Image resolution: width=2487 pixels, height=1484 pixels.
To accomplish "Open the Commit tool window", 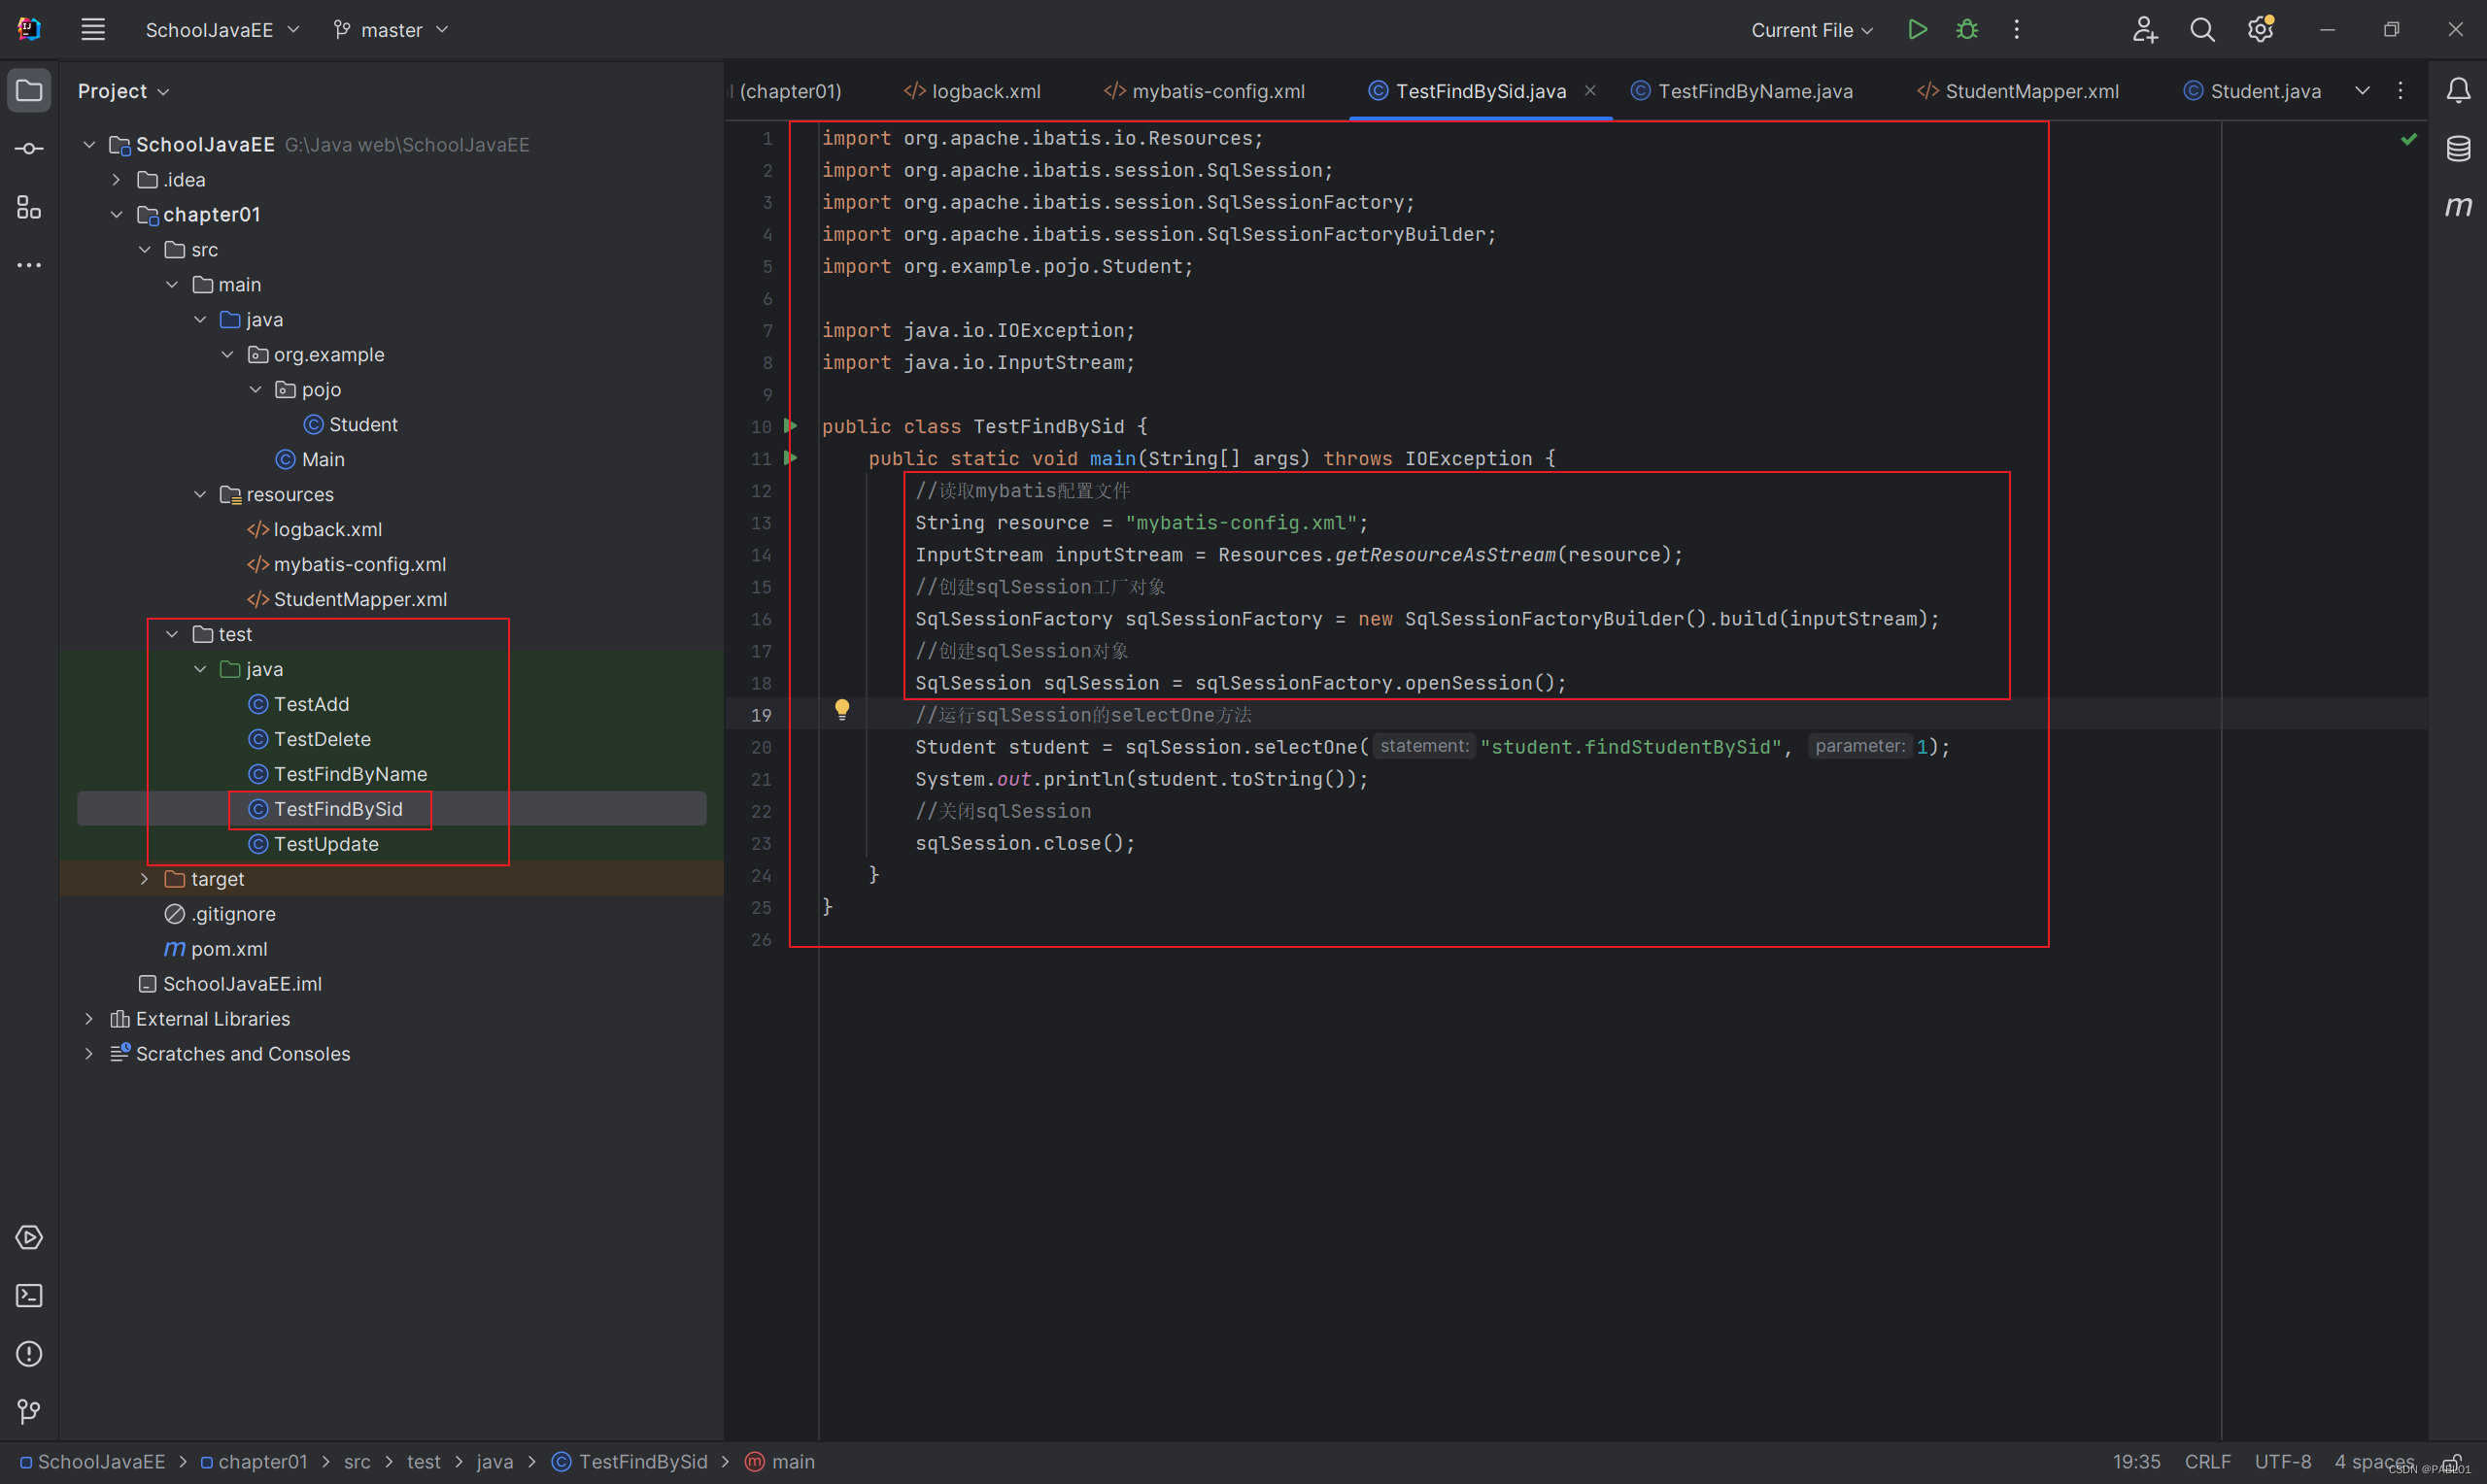I will point(29,149).
